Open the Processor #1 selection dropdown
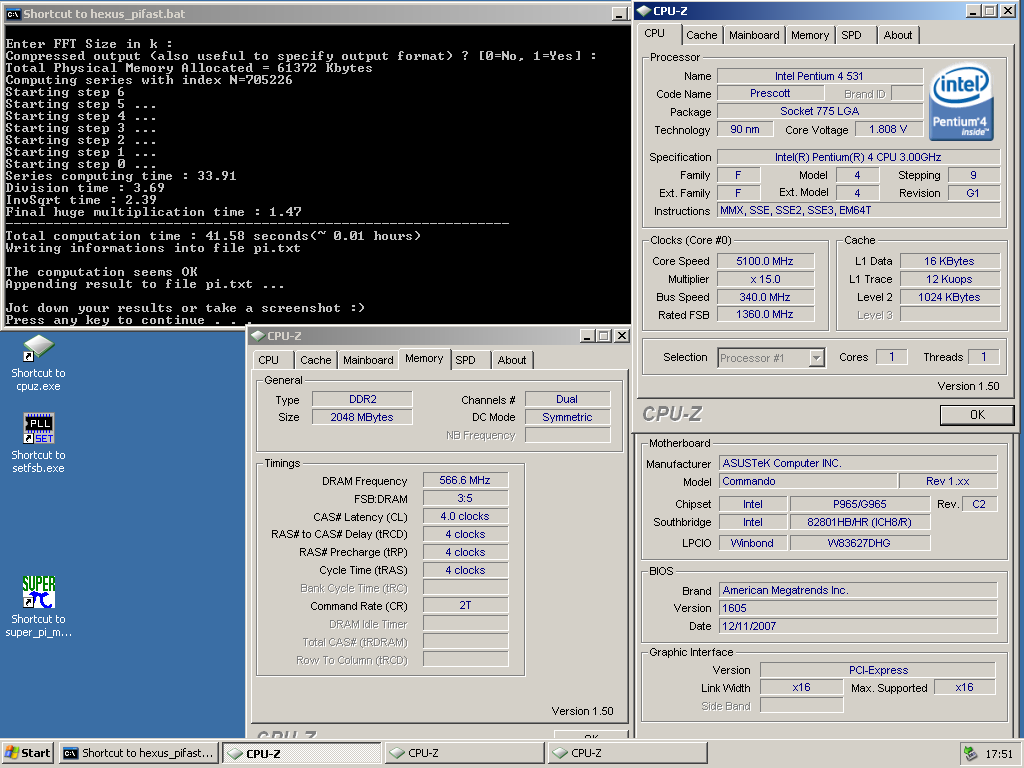Viewport: 1024px width, 768px height. click(x=816, y=358)
